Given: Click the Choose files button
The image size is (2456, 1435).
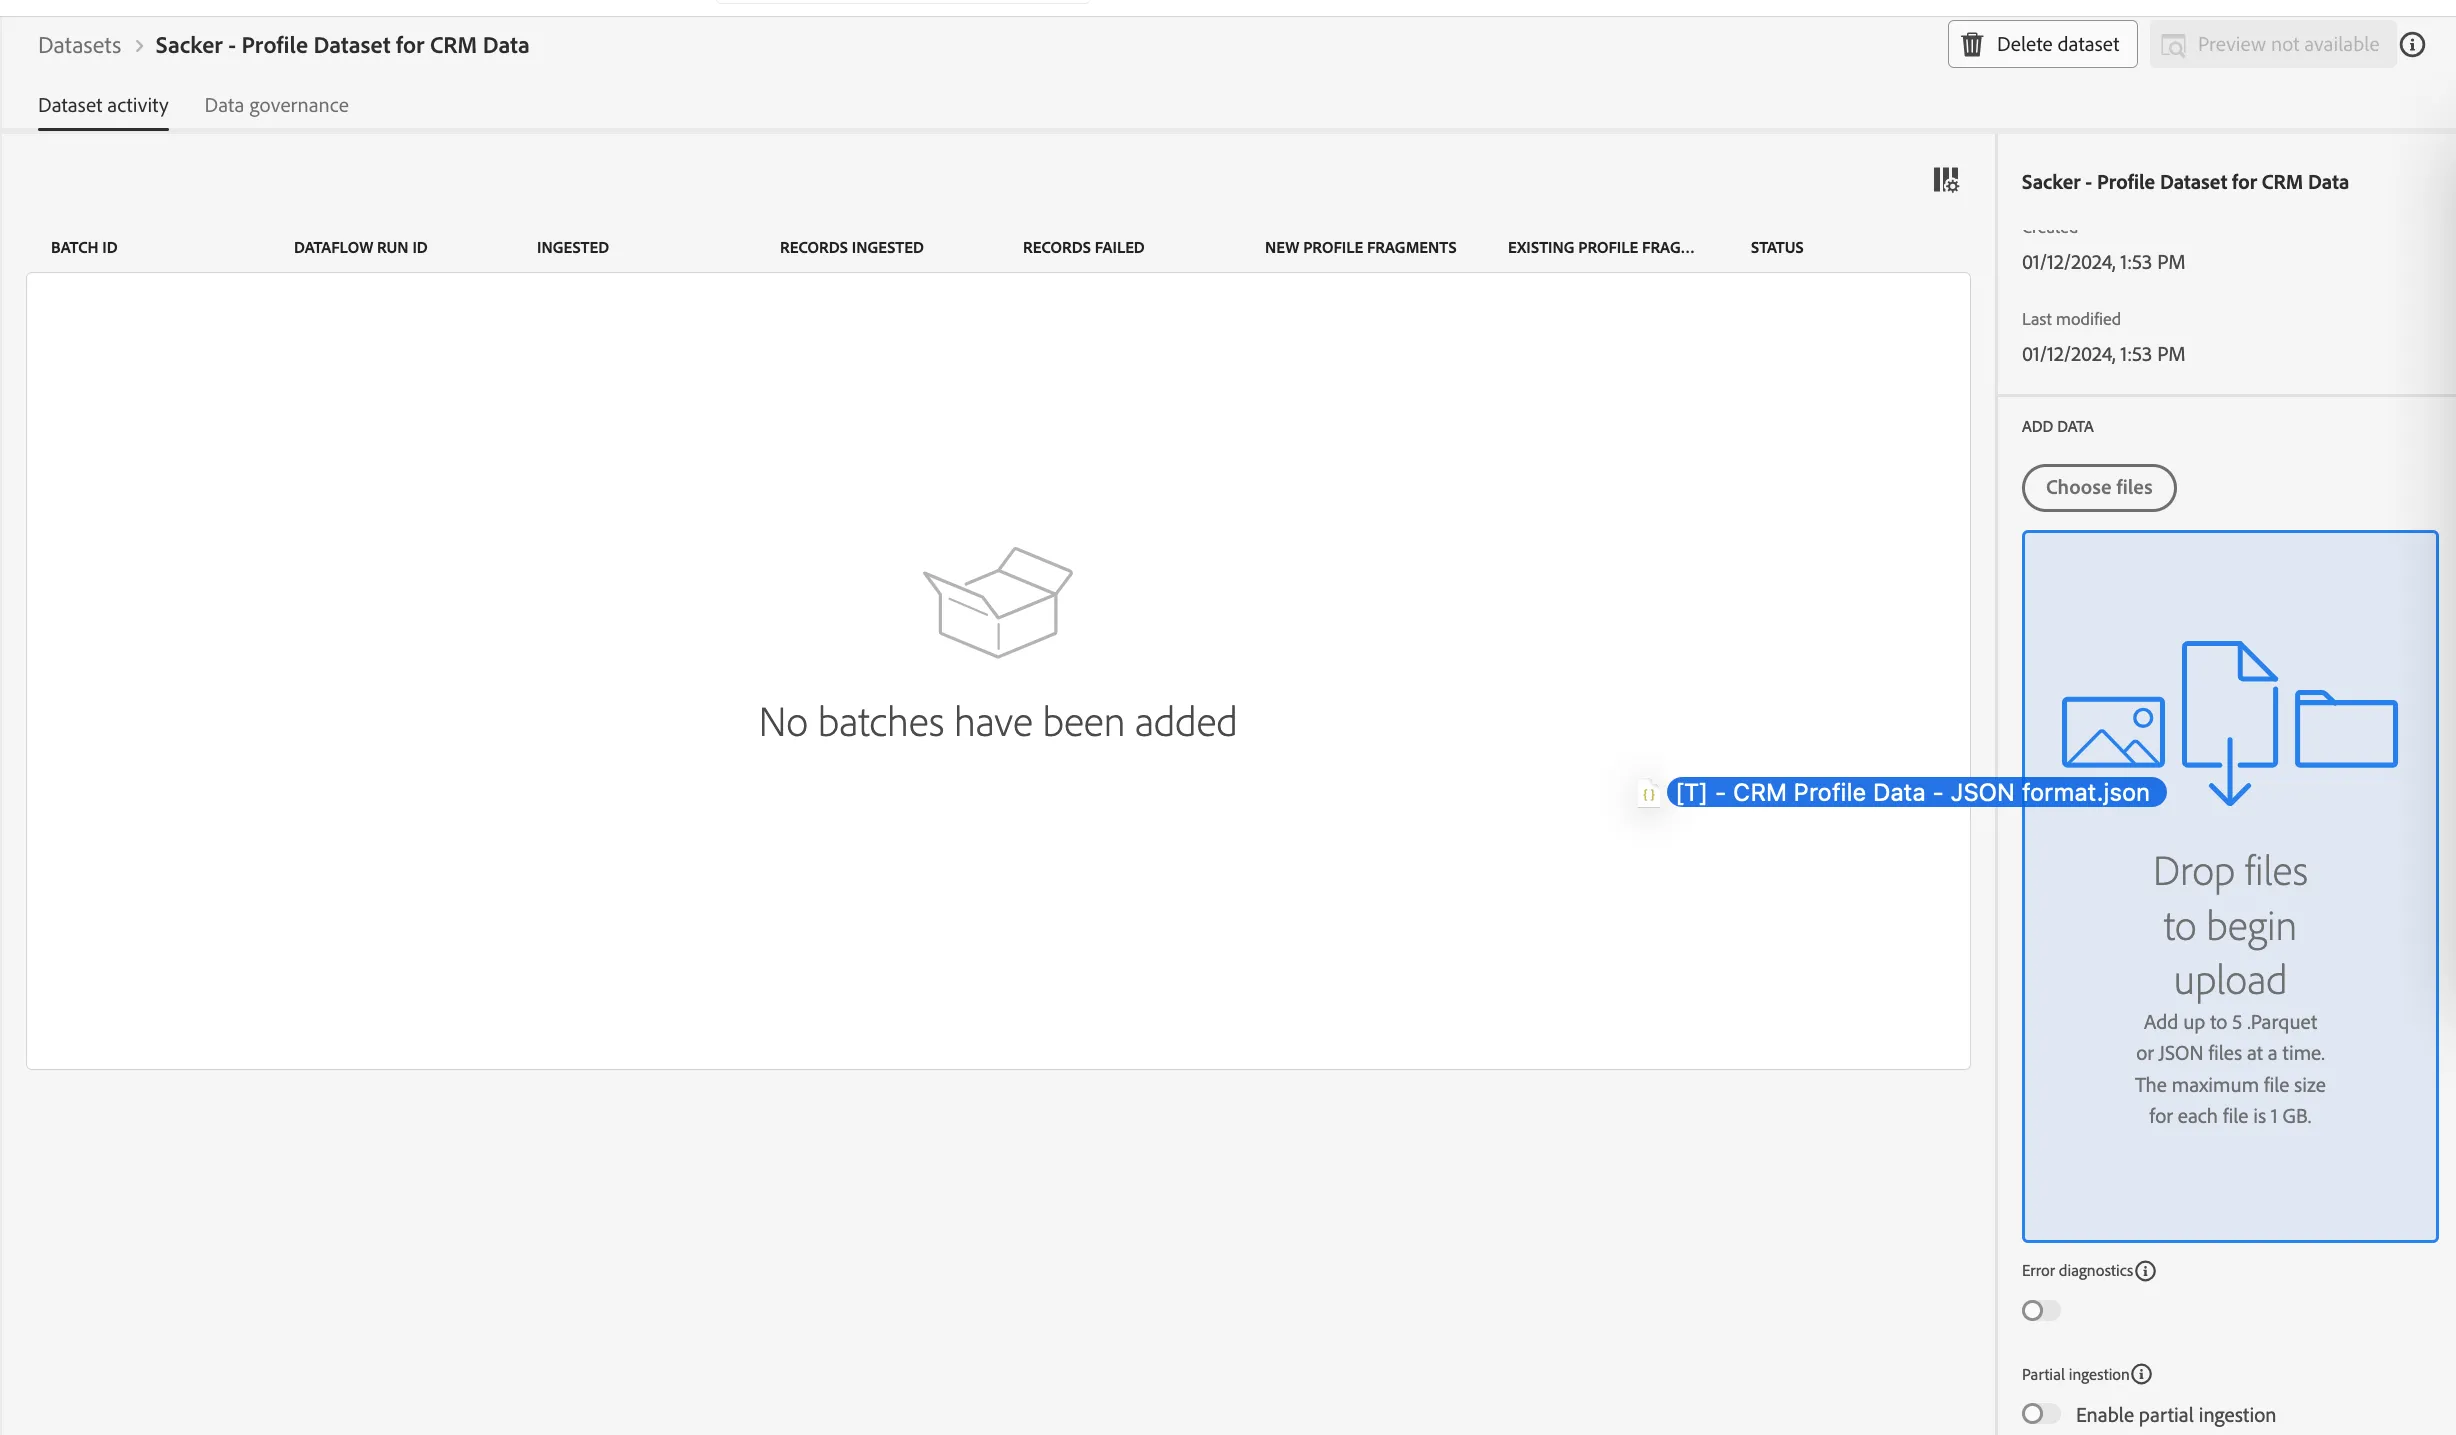Looking at the screenshot, I should click(2099, 487).
